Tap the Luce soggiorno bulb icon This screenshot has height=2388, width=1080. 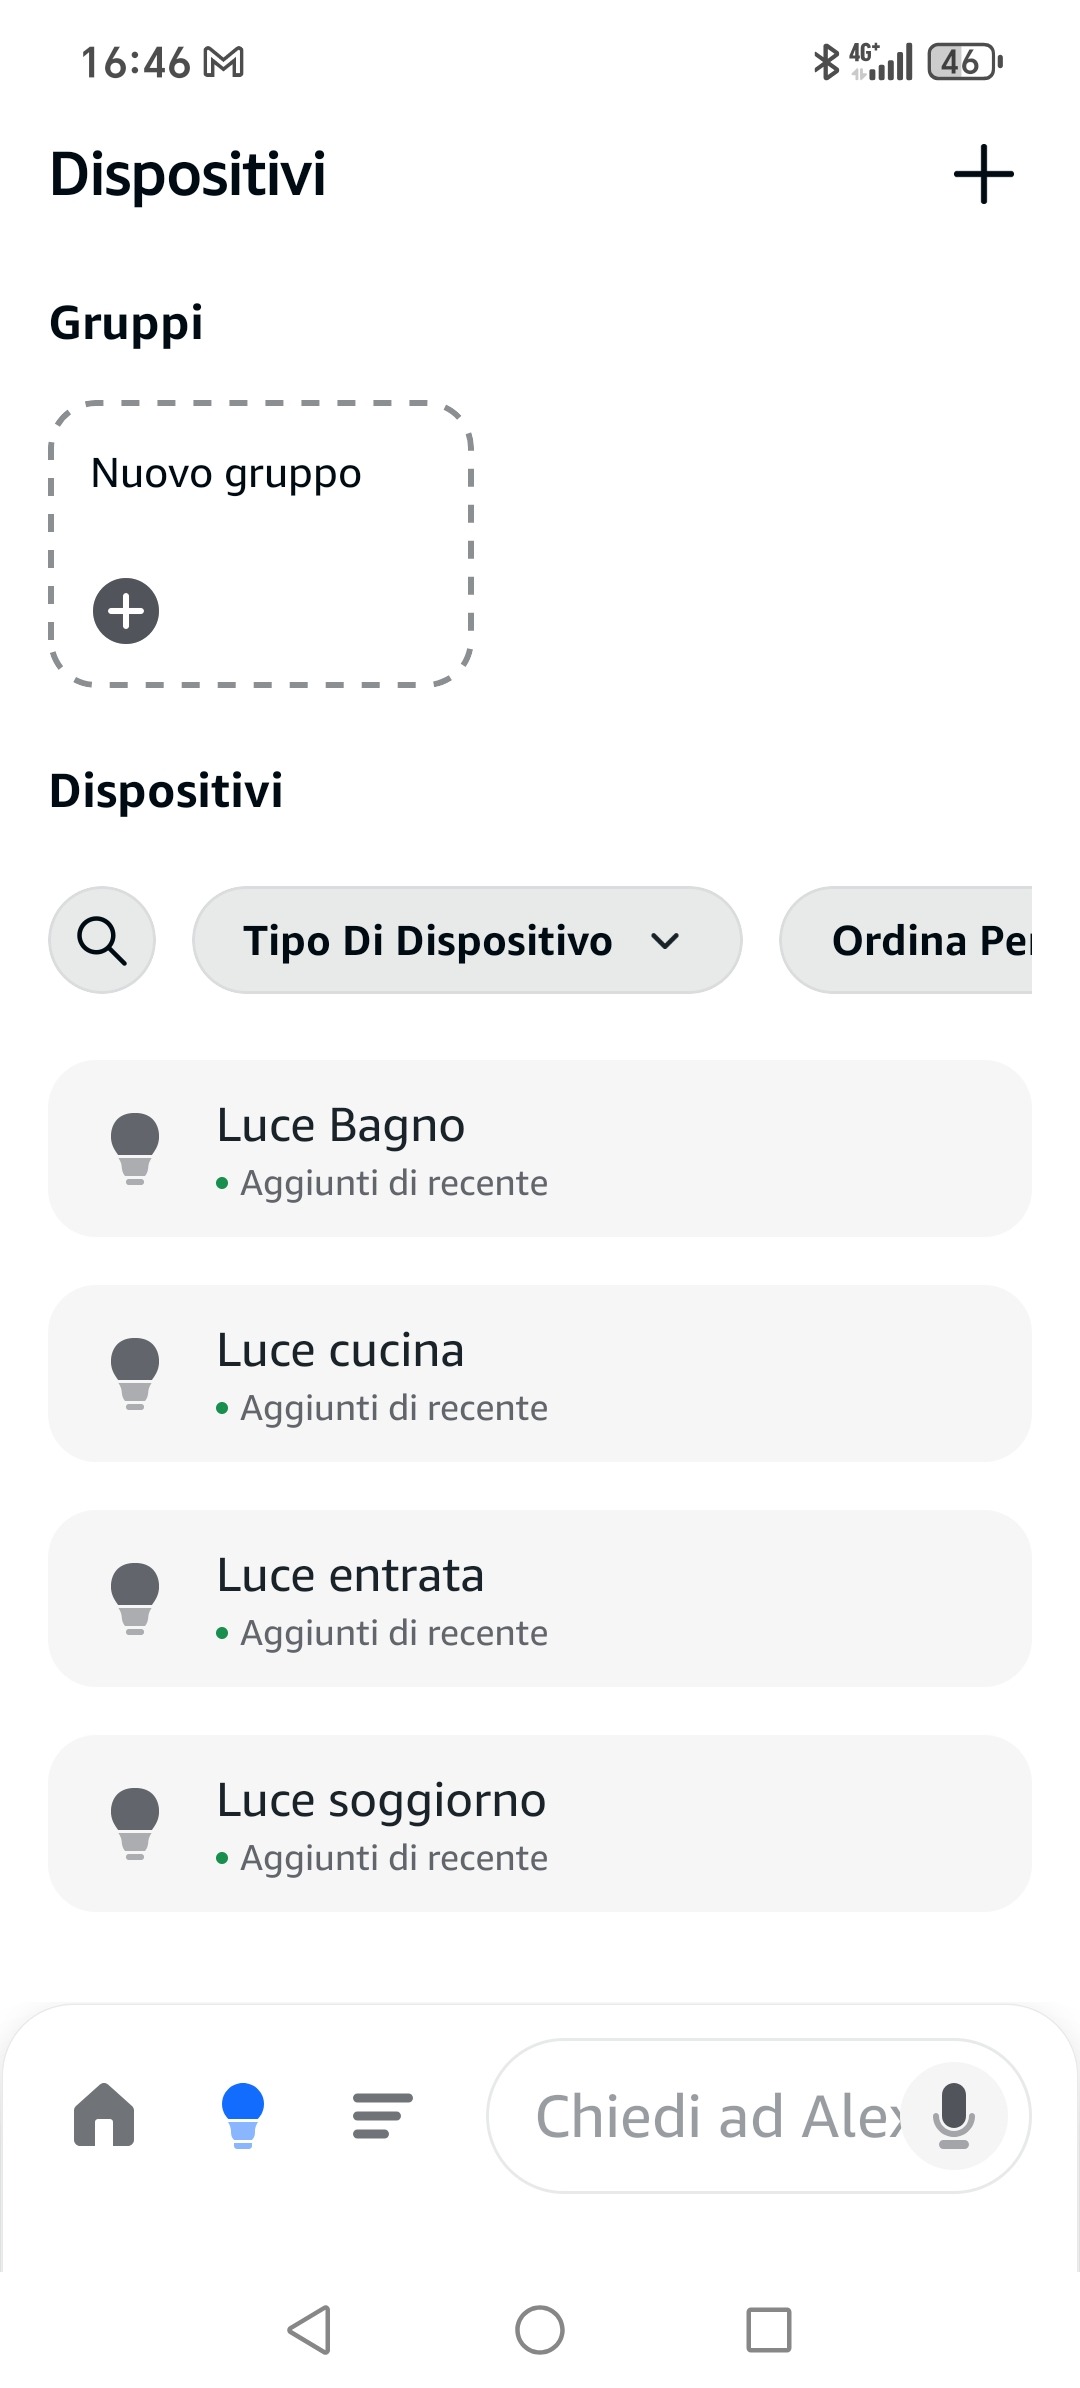tap(135, 1823)
